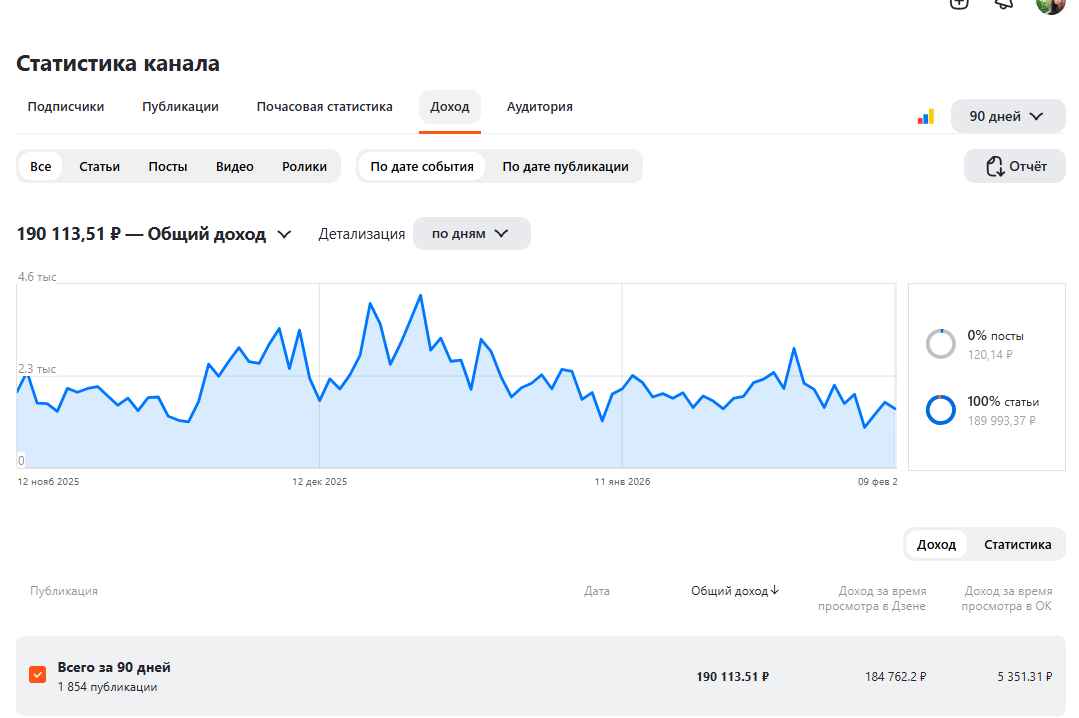This screenshot has width=1079, height=718.
Task: Open the 90 дней period dropdown
Action: (x=1008, y=116)
